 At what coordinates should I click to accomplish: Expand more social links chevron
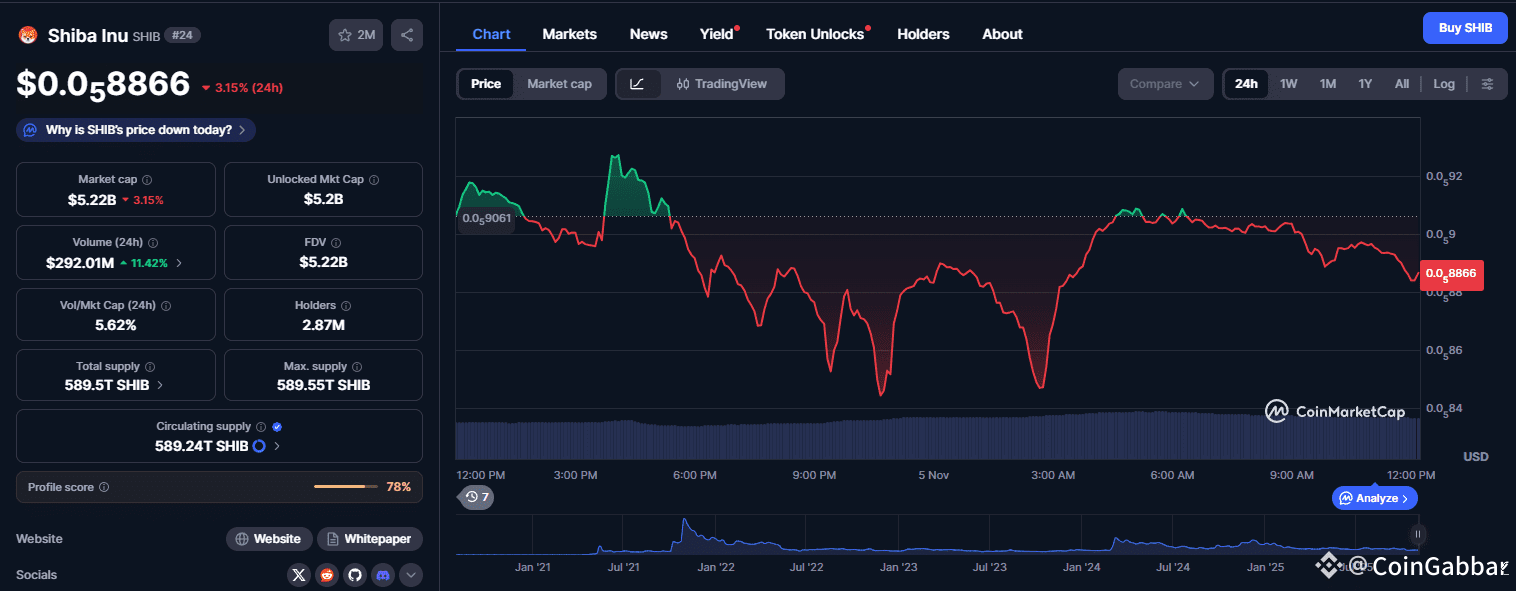(x=411, y=575)
